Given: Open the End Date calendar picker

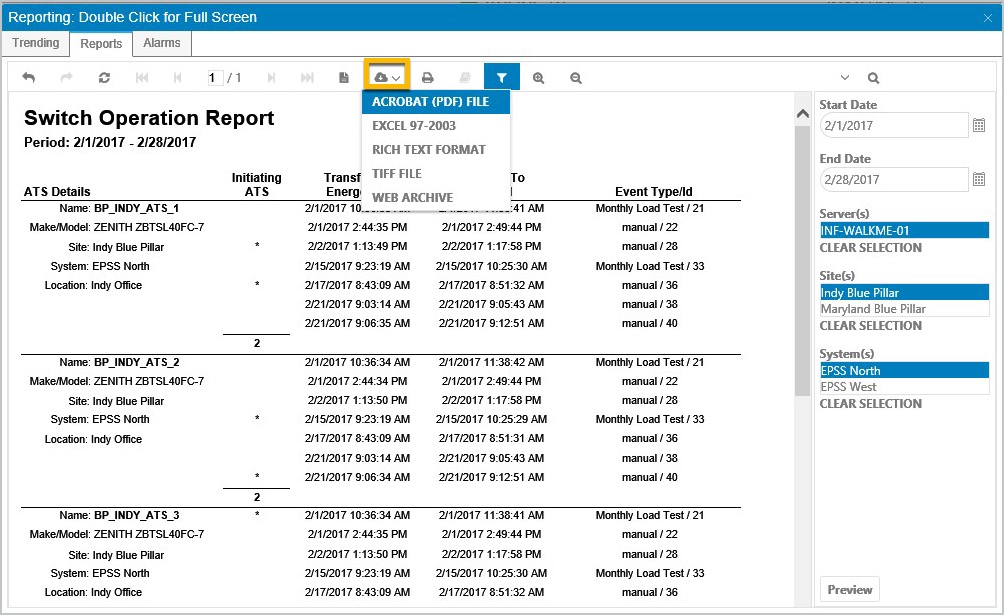Looking at the screenshot, I should (x=978, y=179).
